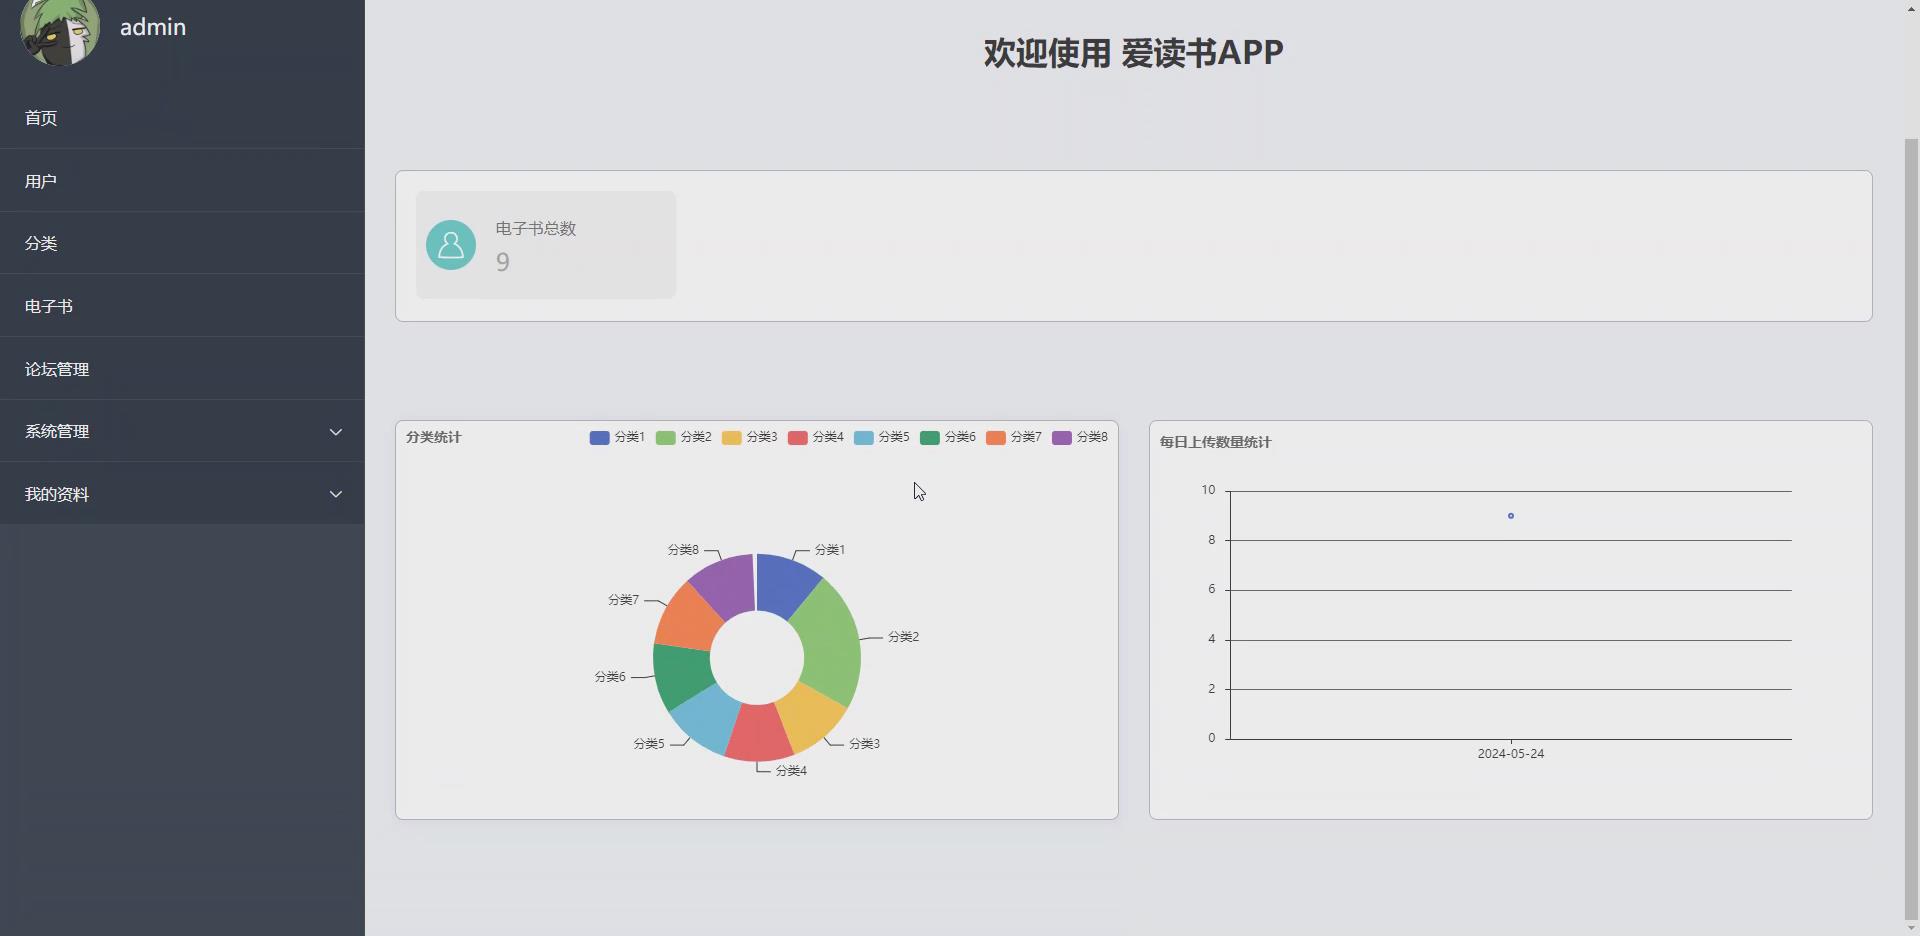Click the right-side vertical scrollbar
1920x936 pixels.
click(x=1907, y=468)
